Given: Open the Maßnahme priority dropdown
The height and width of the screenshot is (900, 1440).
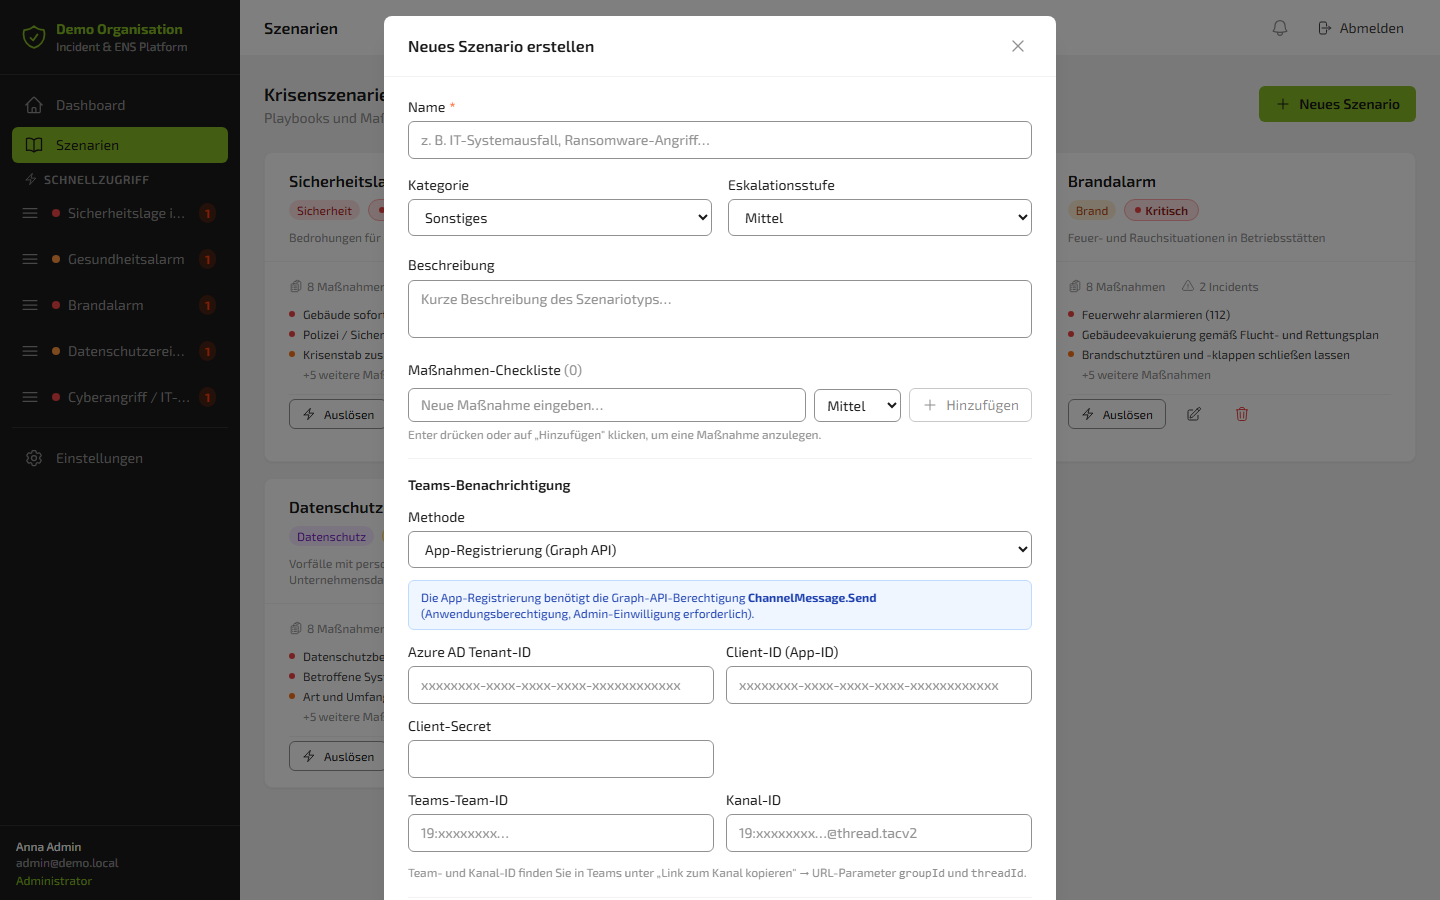Looking at the screenshot, I should [x=857, y=405].
